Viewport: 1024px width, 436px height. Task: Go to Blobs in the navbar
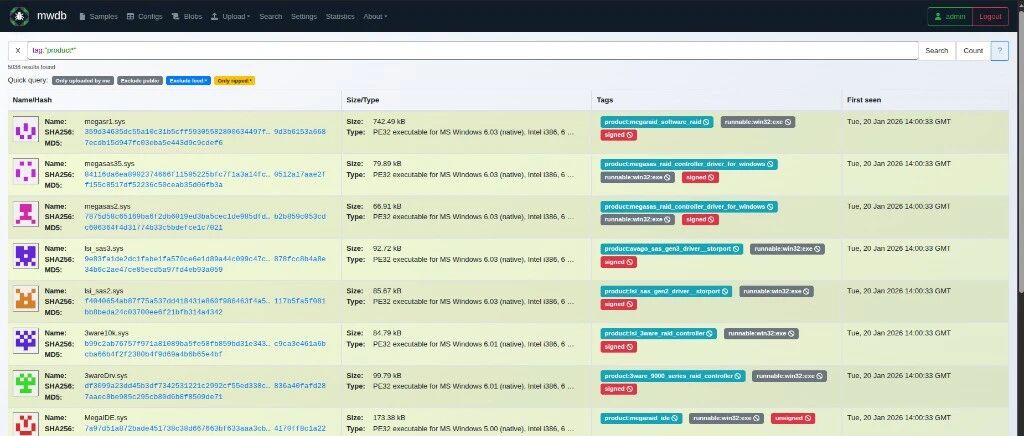pos(187,16)
